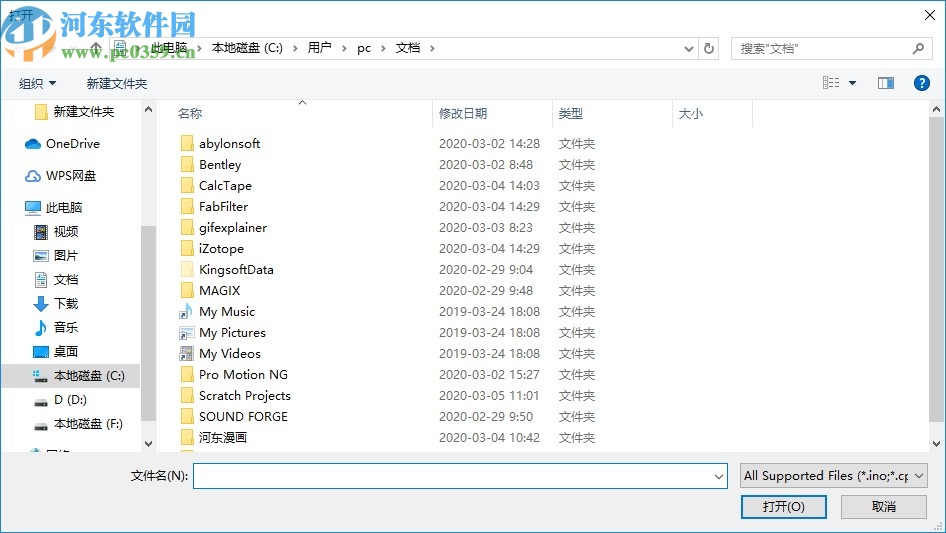This screenshot has height=533, width=946.
Task: Expand the address bar history dropdown
Action: point(688,49)
